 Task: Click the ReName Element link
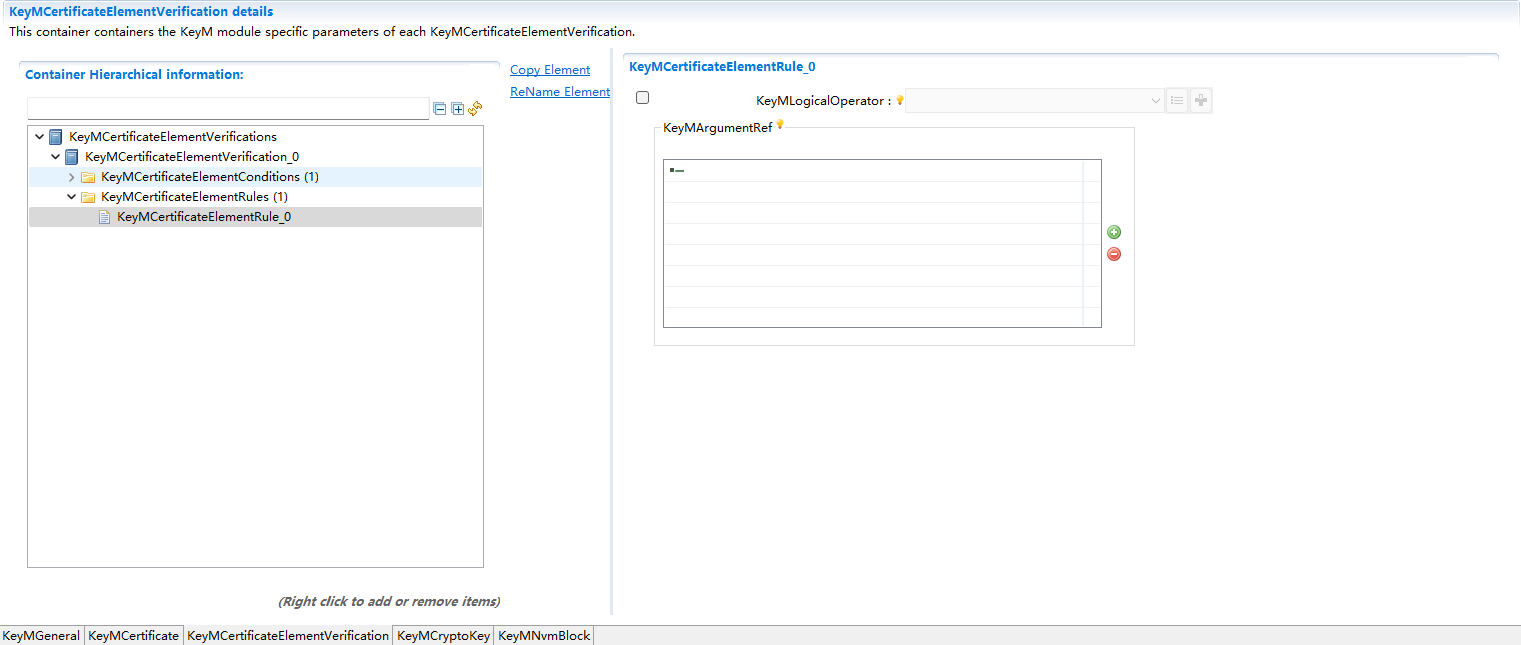point(559,91)
